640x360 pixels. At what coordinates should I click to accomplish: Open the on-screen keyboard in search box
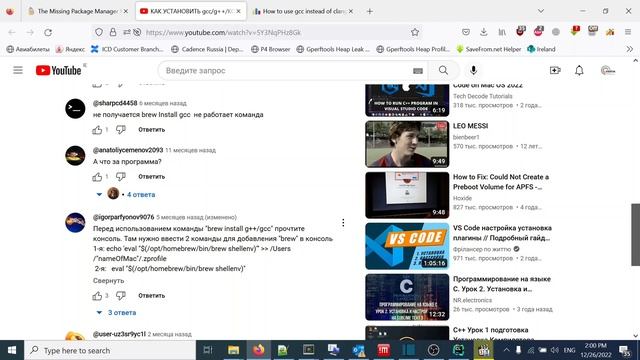418,71
